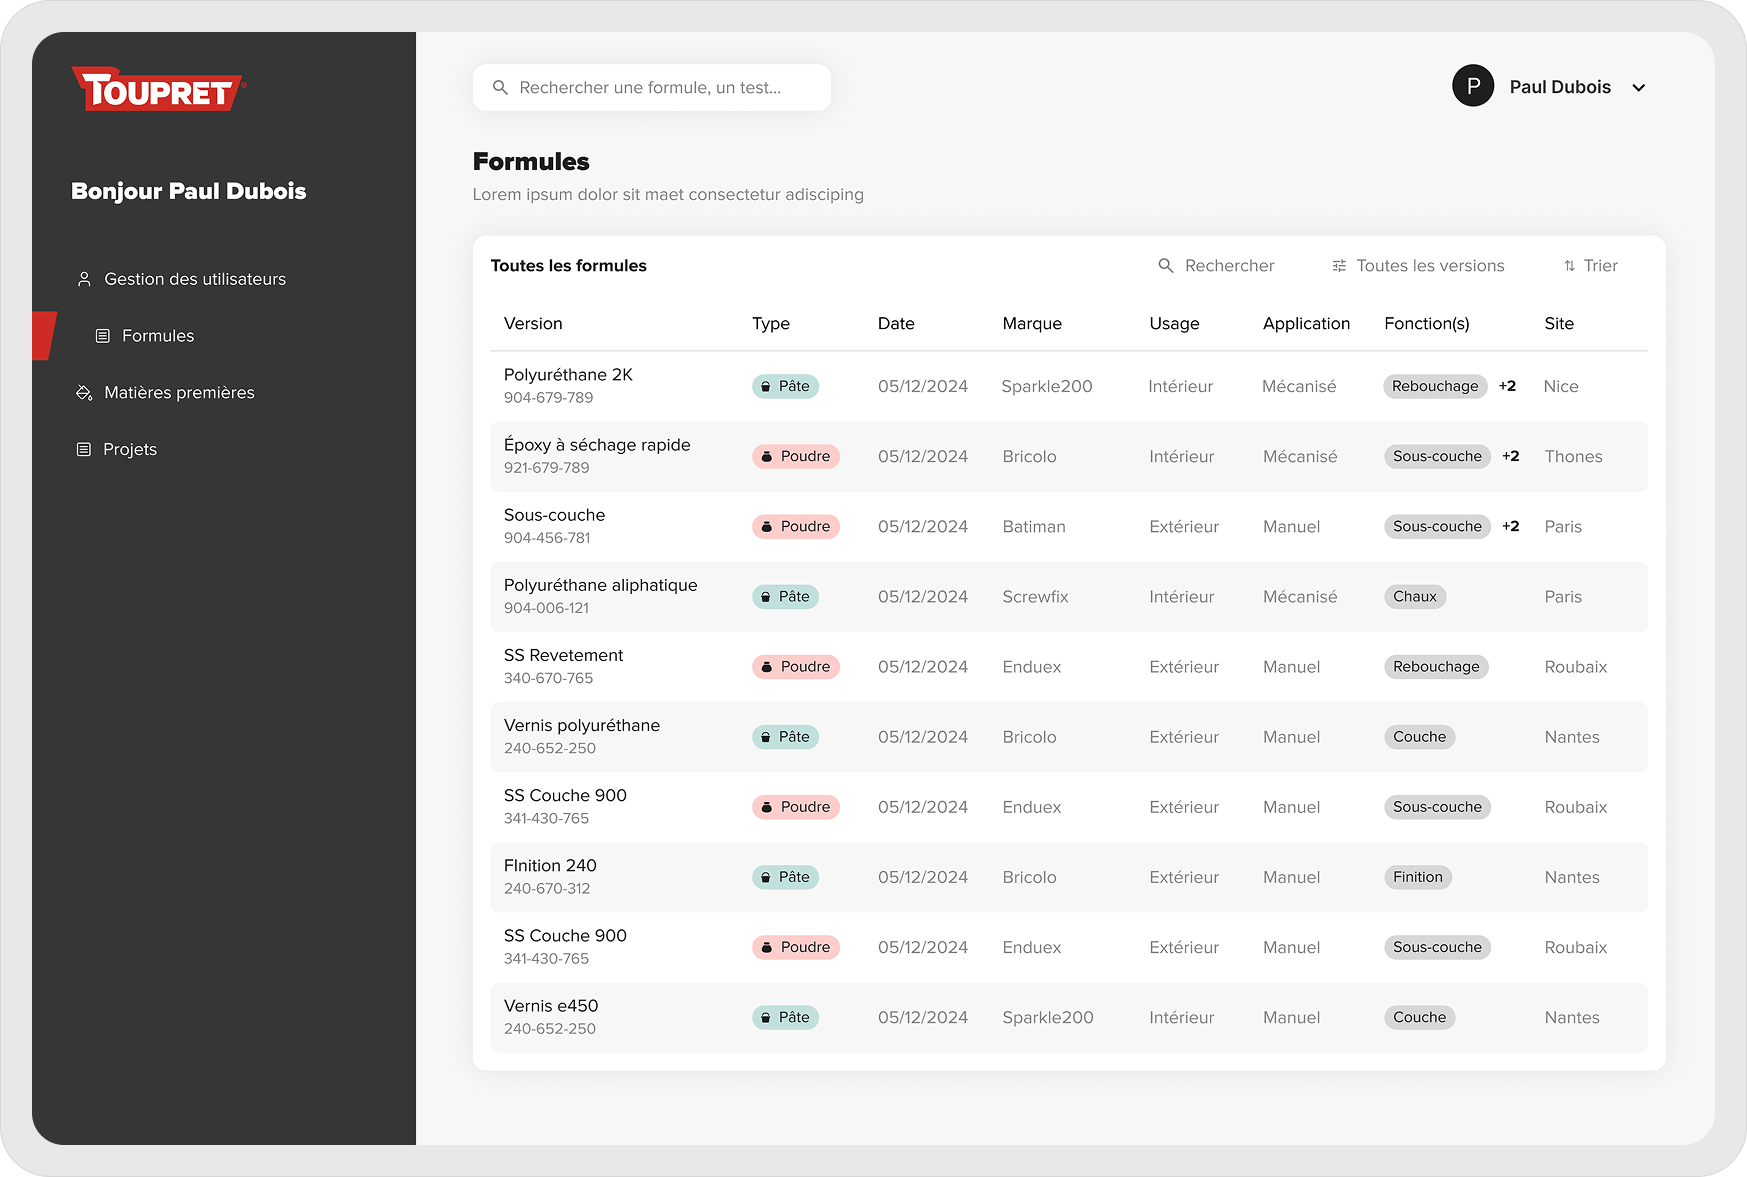Click the filter sliders icon for versions

(x=1339, y=266)
